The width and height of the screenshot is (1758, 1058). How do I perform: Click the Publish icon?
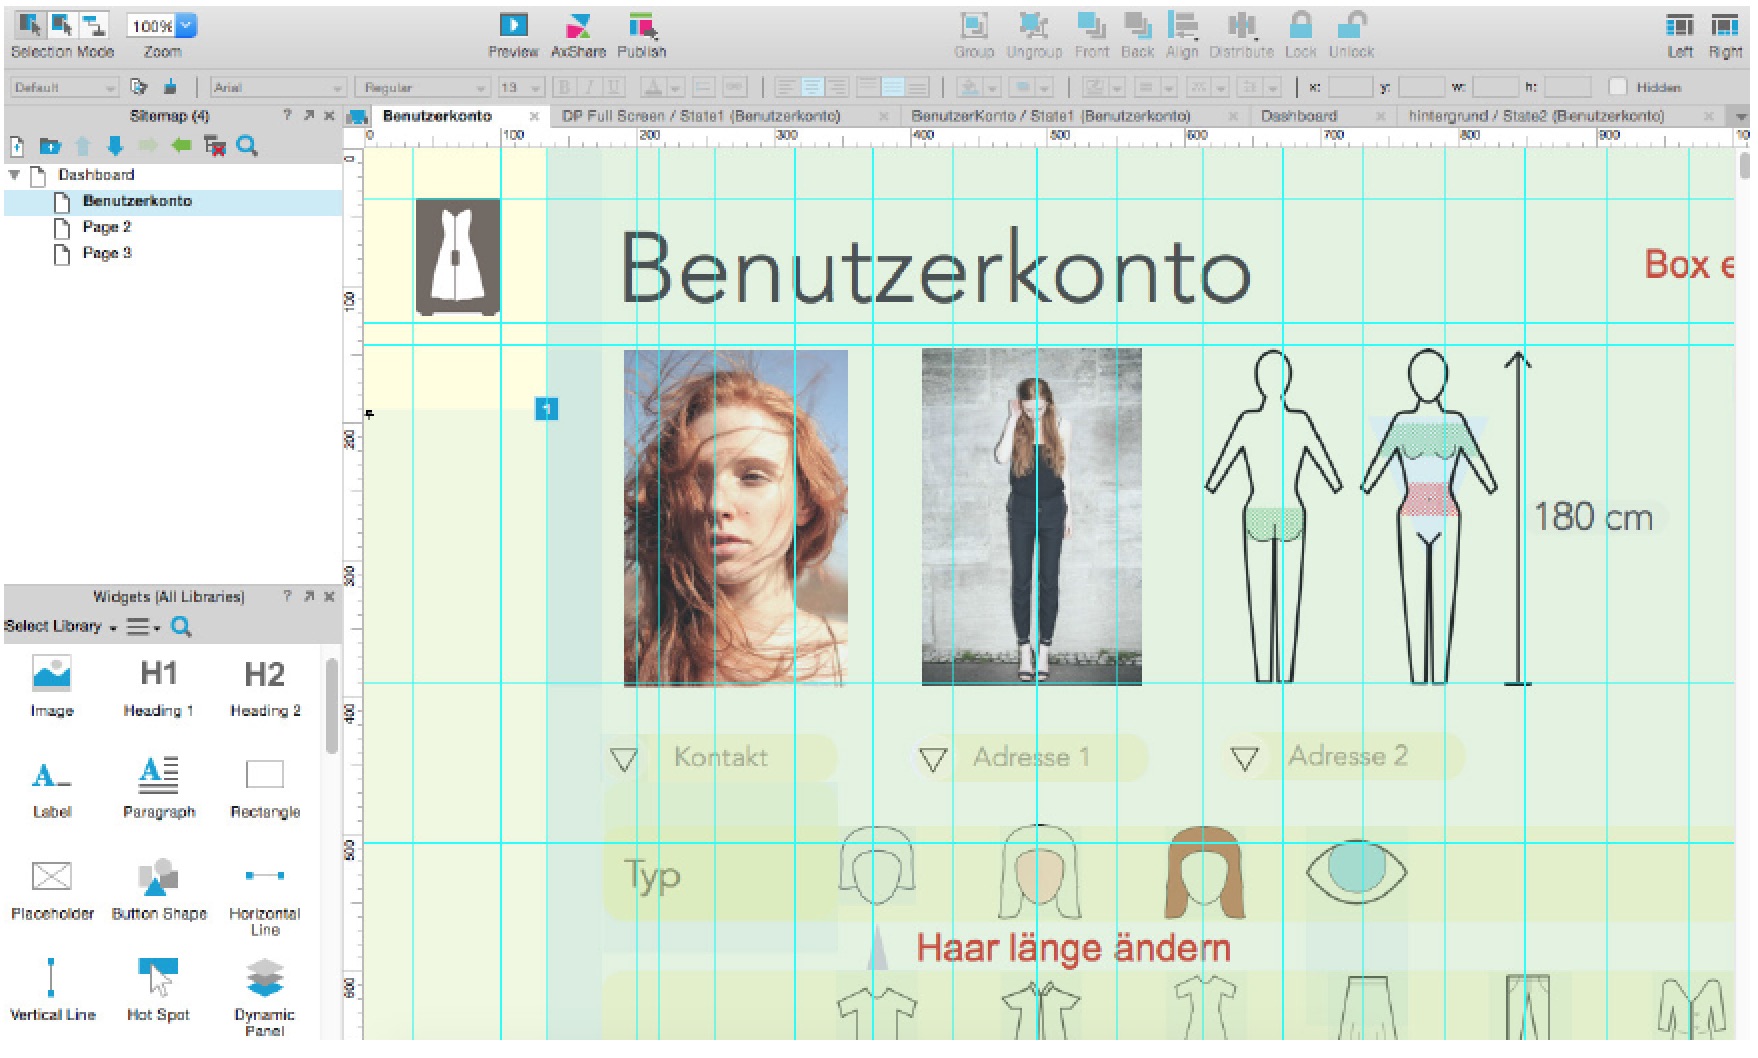(641, 26)
